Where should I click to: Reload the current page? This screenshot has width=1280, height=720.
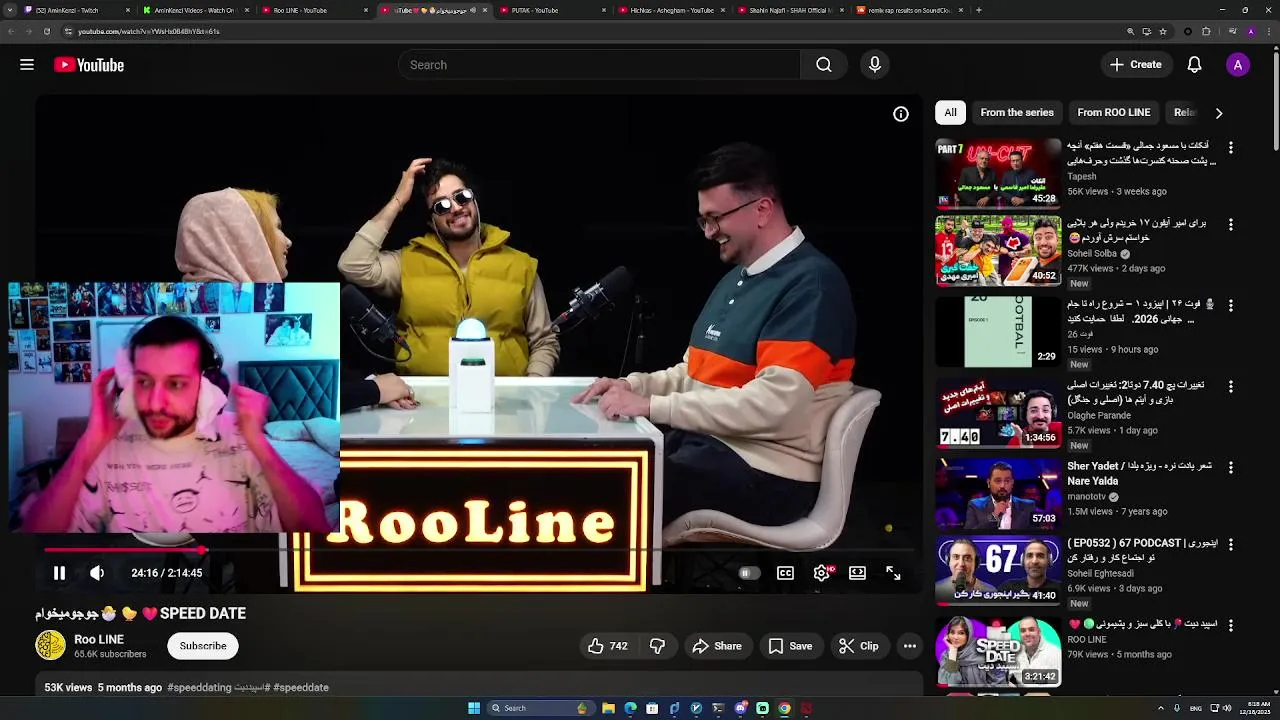46,31
